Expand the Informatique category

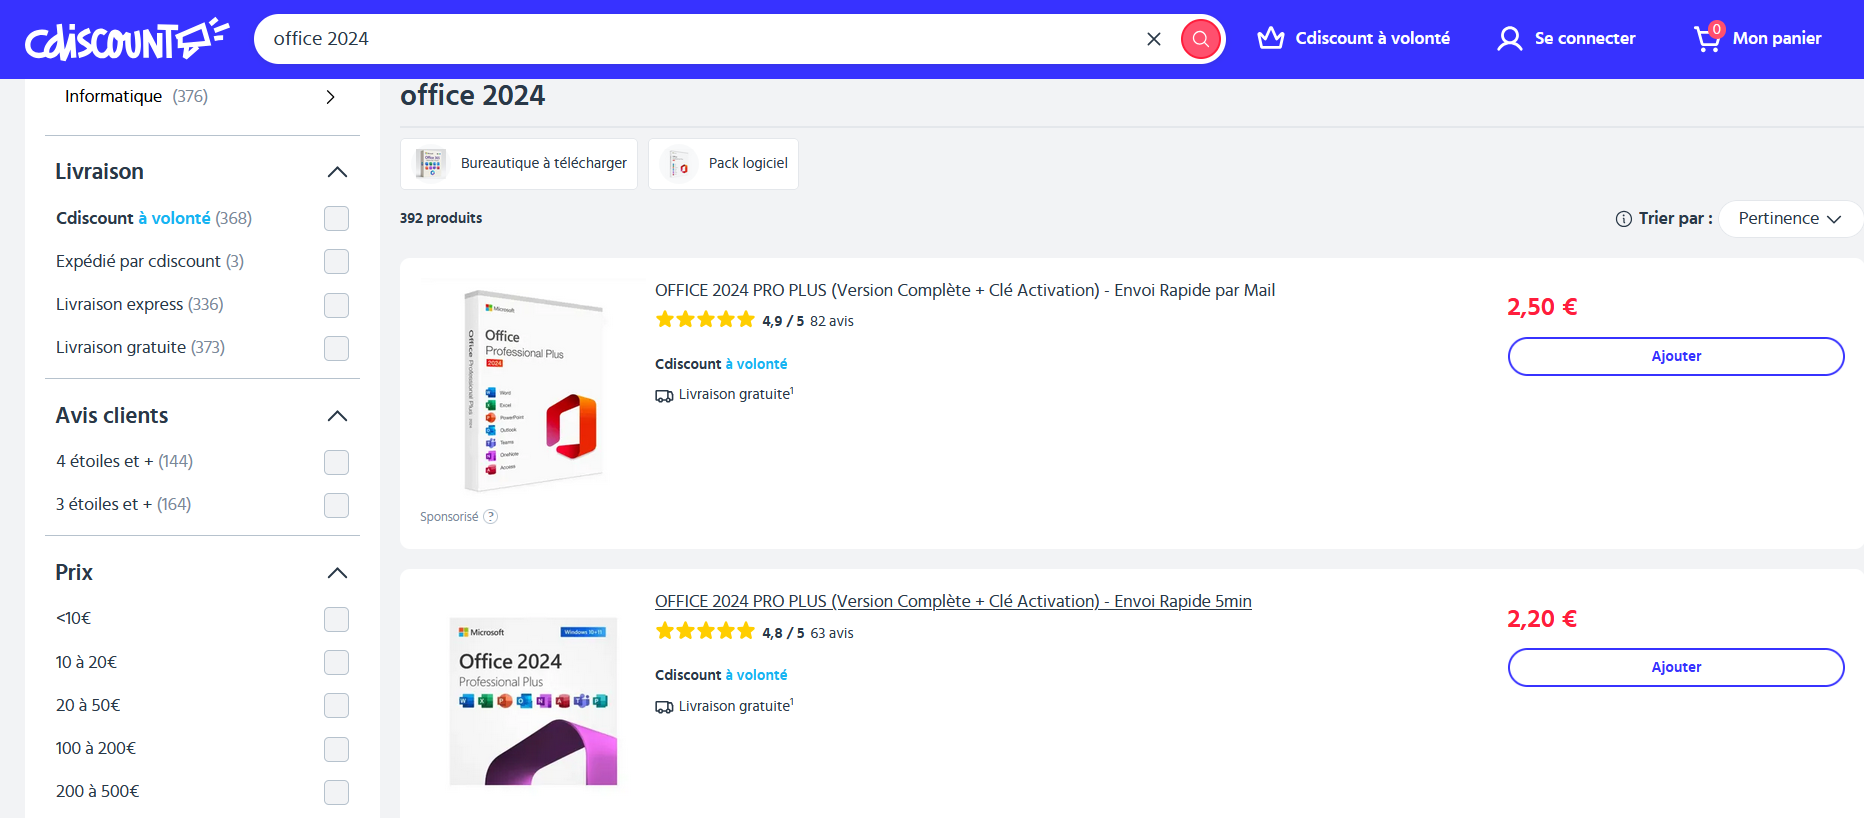pyautogui.click(x=330, y=97)
